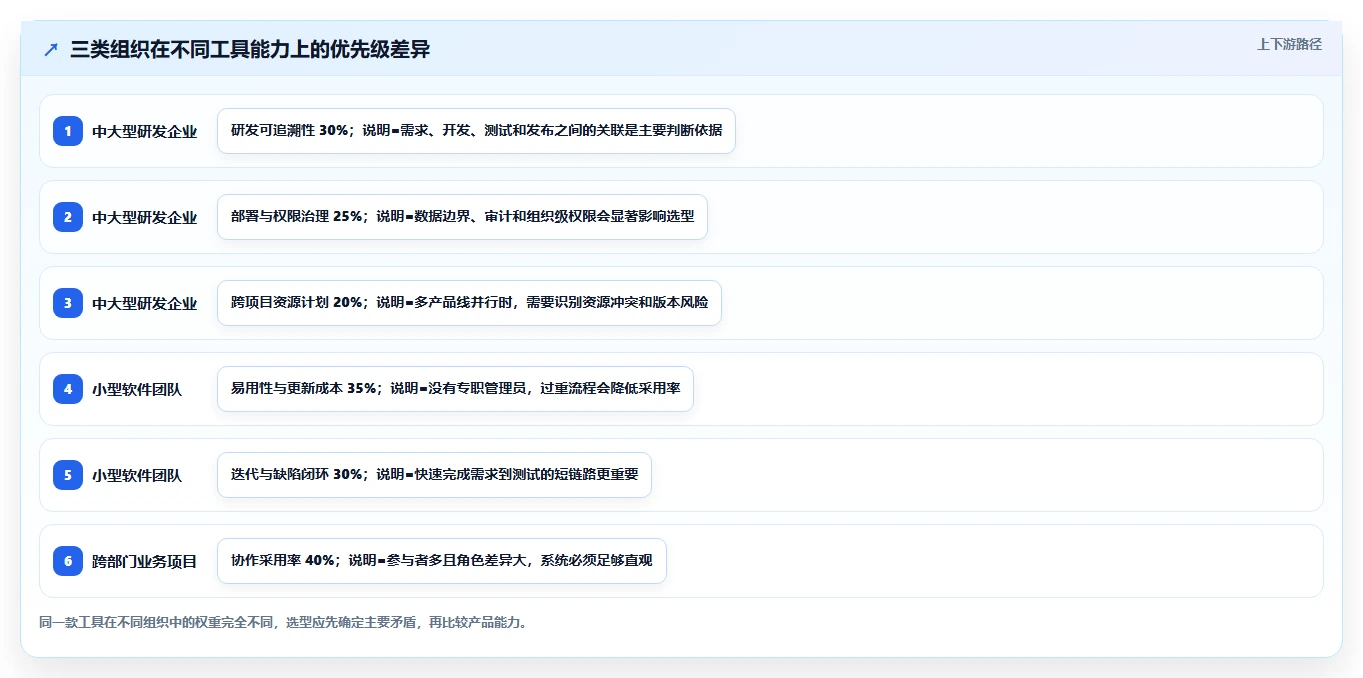Click number badge 1
The width and height of the screenshot is (1363, 678).
(x=68, y=131)
